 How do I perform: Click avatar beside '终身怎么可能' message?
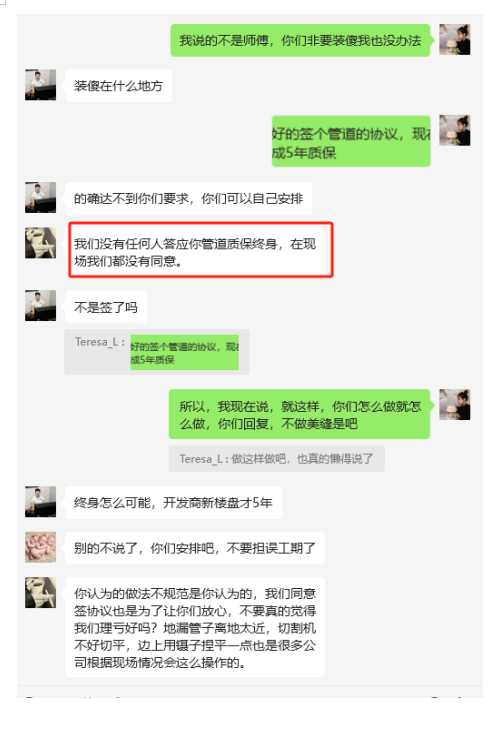40,501
